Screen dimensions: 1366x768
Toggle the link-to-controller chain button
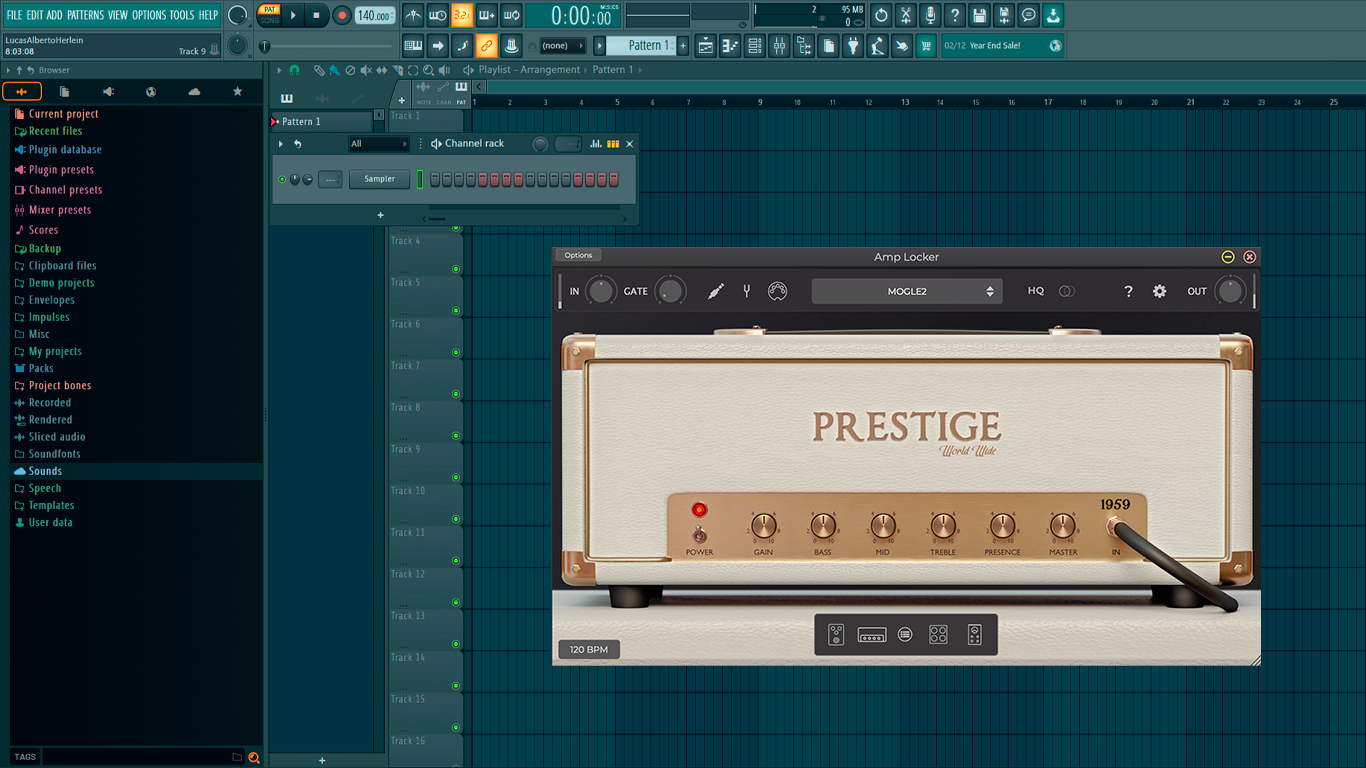pos(486,46)
